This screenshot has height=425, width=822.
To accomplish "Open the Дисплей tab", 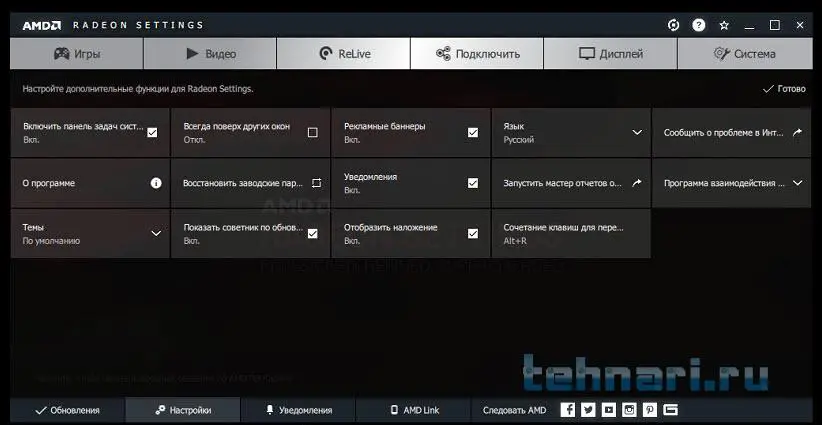I will click(x=611, y=53).
